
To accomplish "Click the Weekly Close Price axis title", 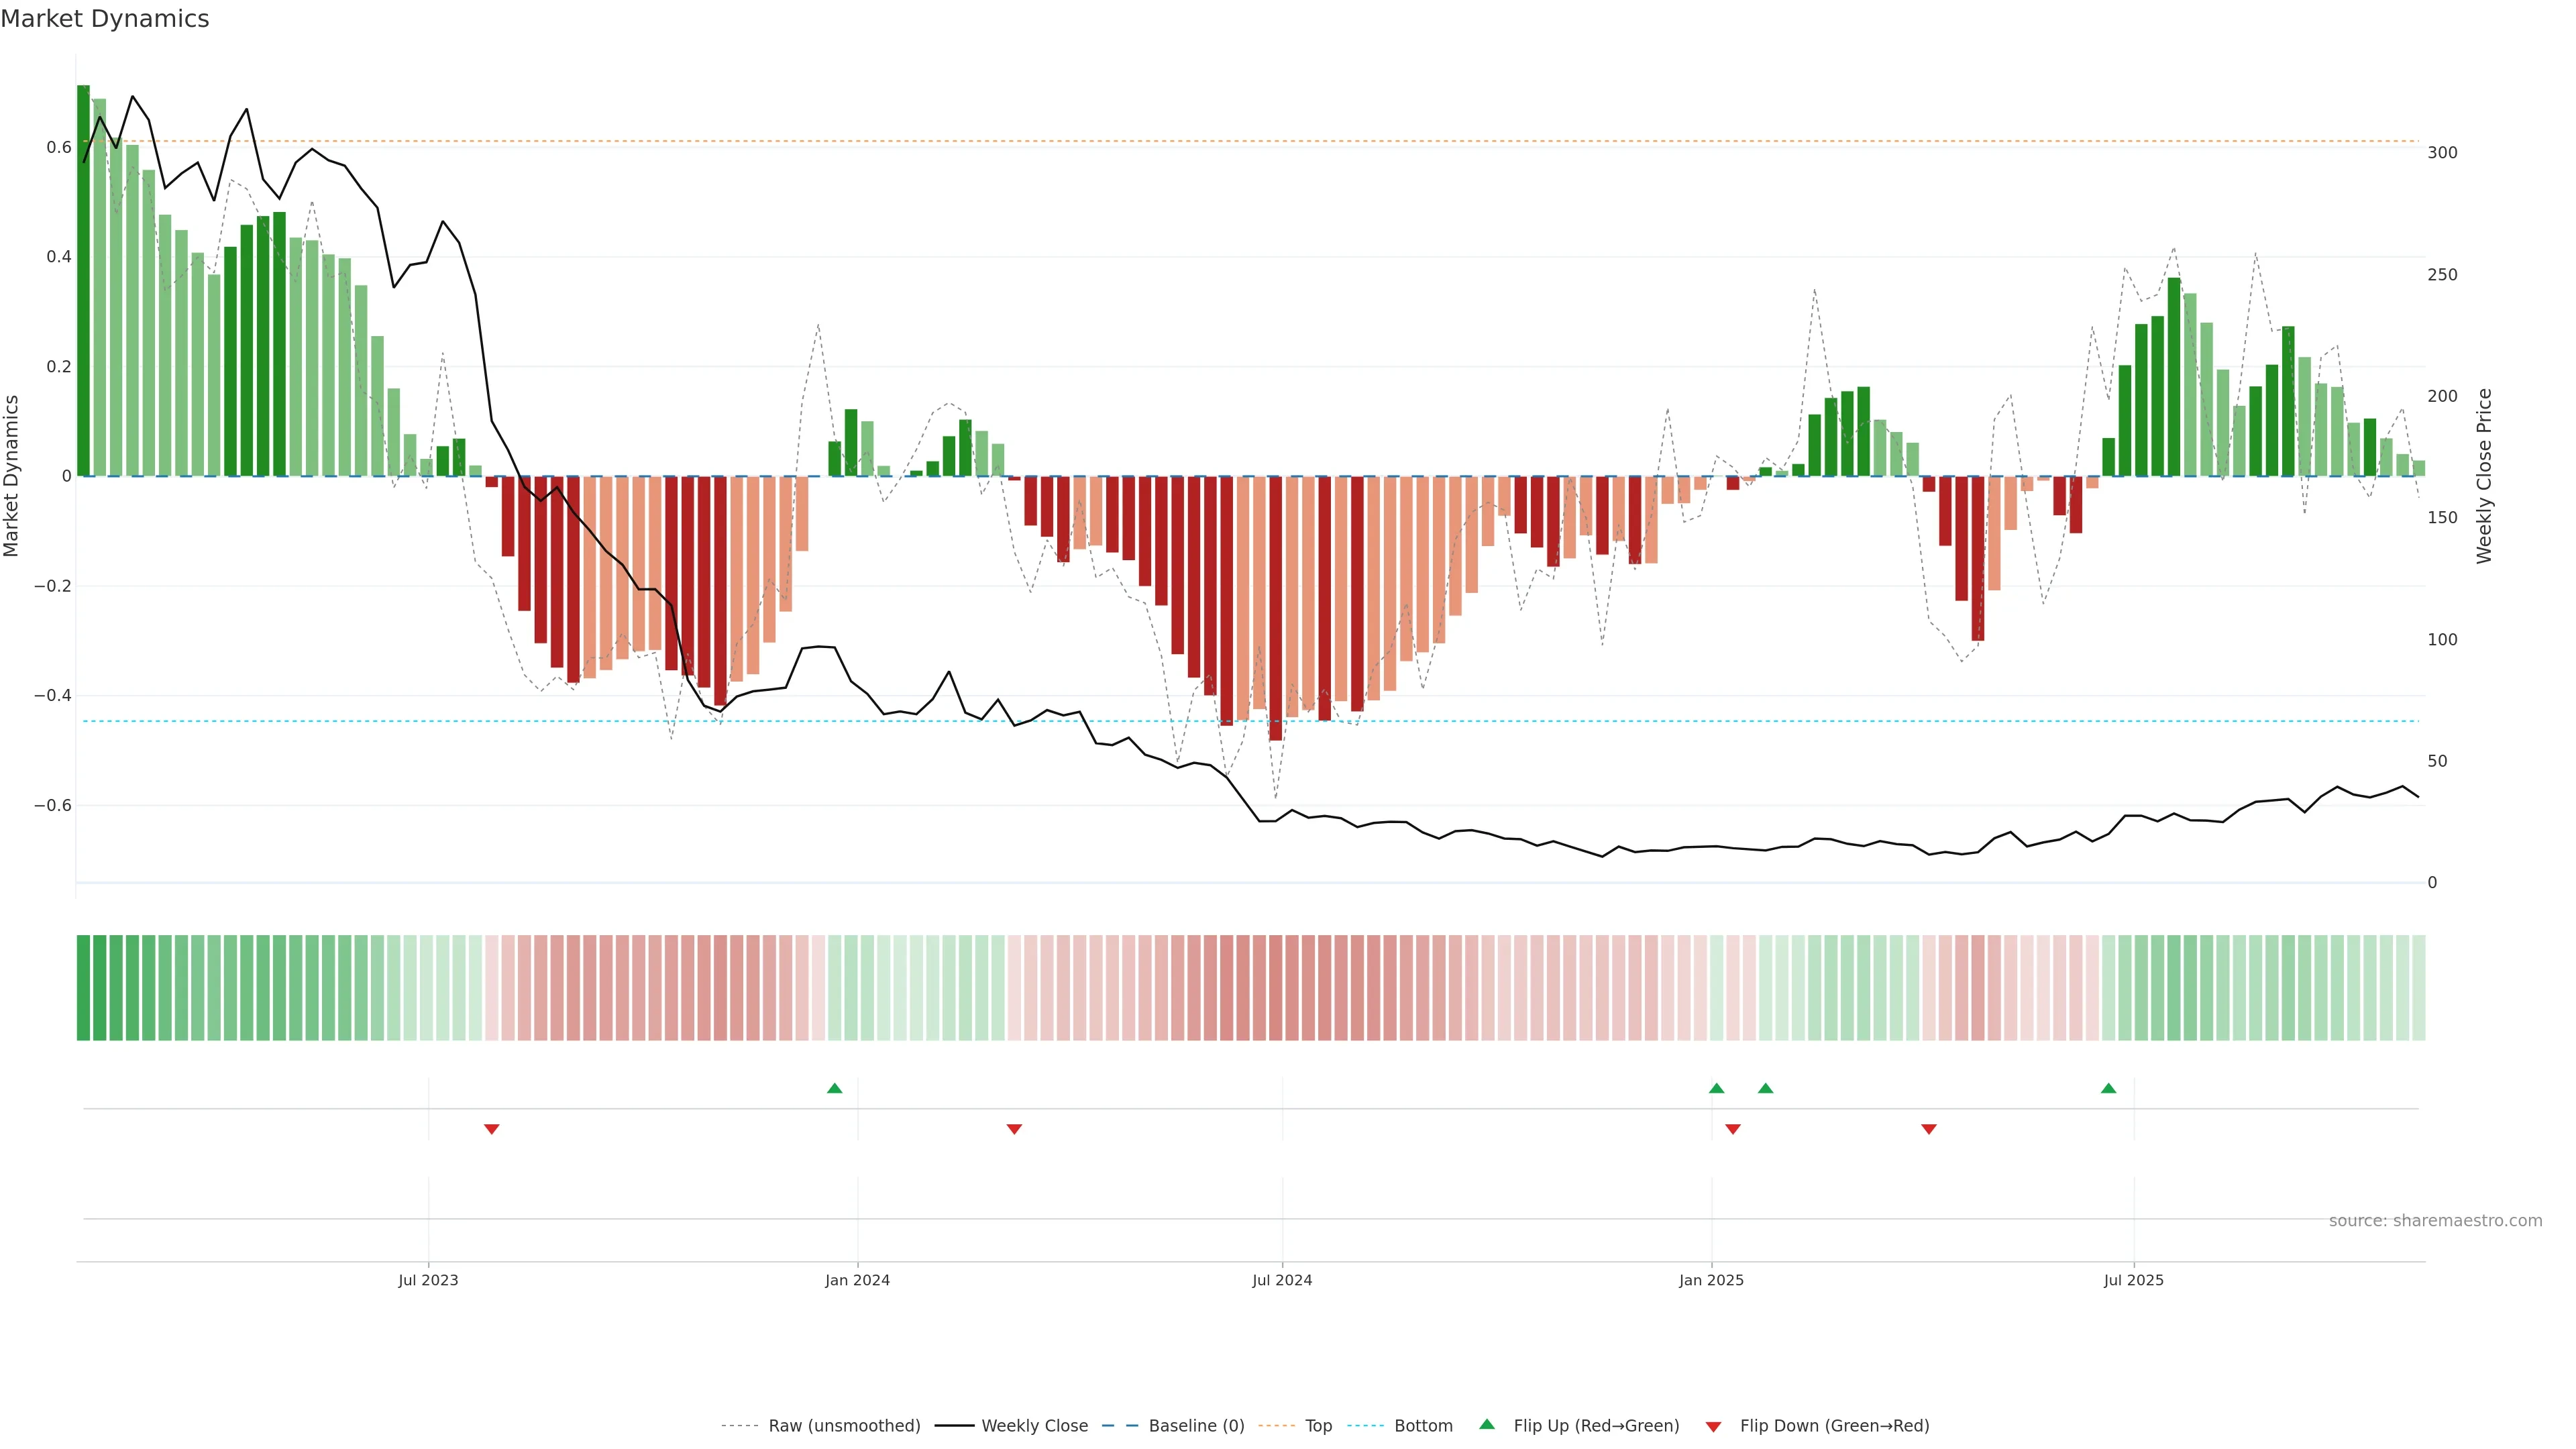I will point(2484,476).
